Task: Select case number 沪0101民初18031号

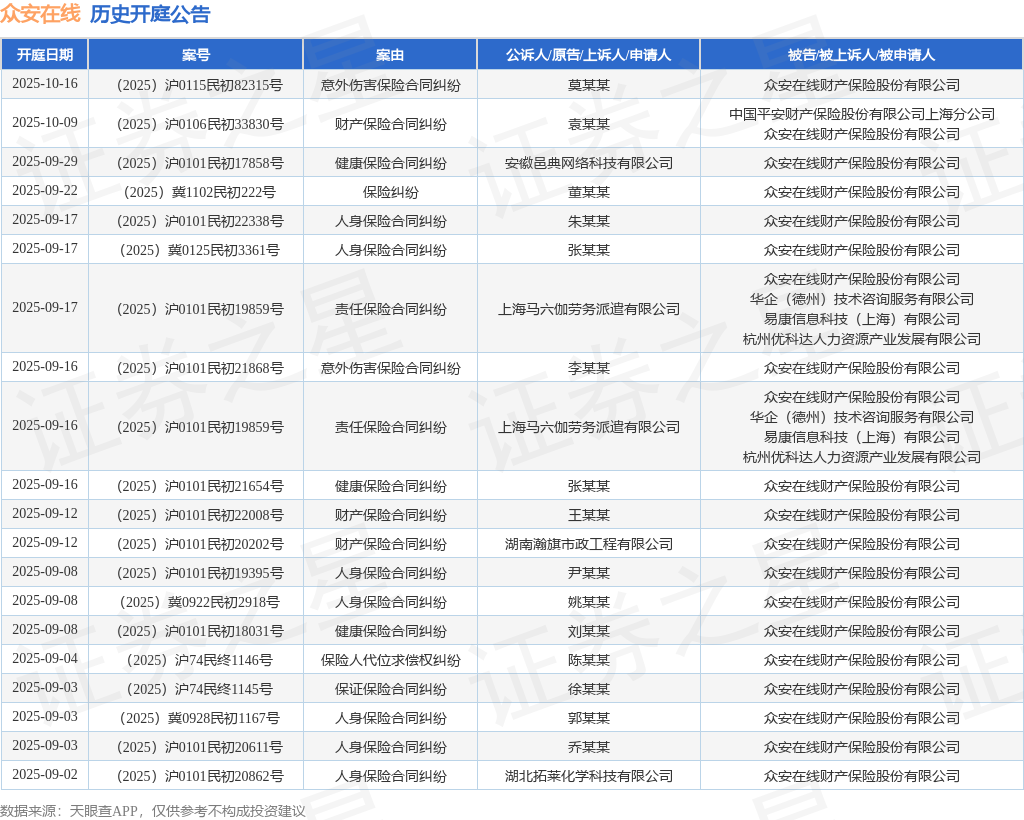Action: (x=199, y=631)
